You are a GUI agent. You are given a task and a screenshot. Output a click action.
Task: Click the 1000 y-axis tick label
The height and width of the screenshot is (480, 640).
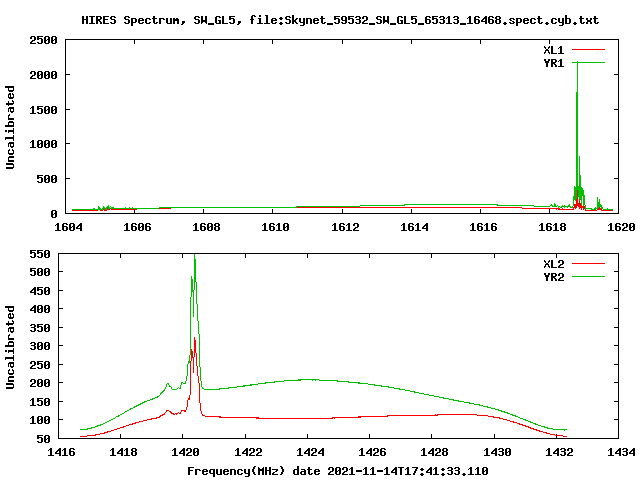click(x=43, y=144)
